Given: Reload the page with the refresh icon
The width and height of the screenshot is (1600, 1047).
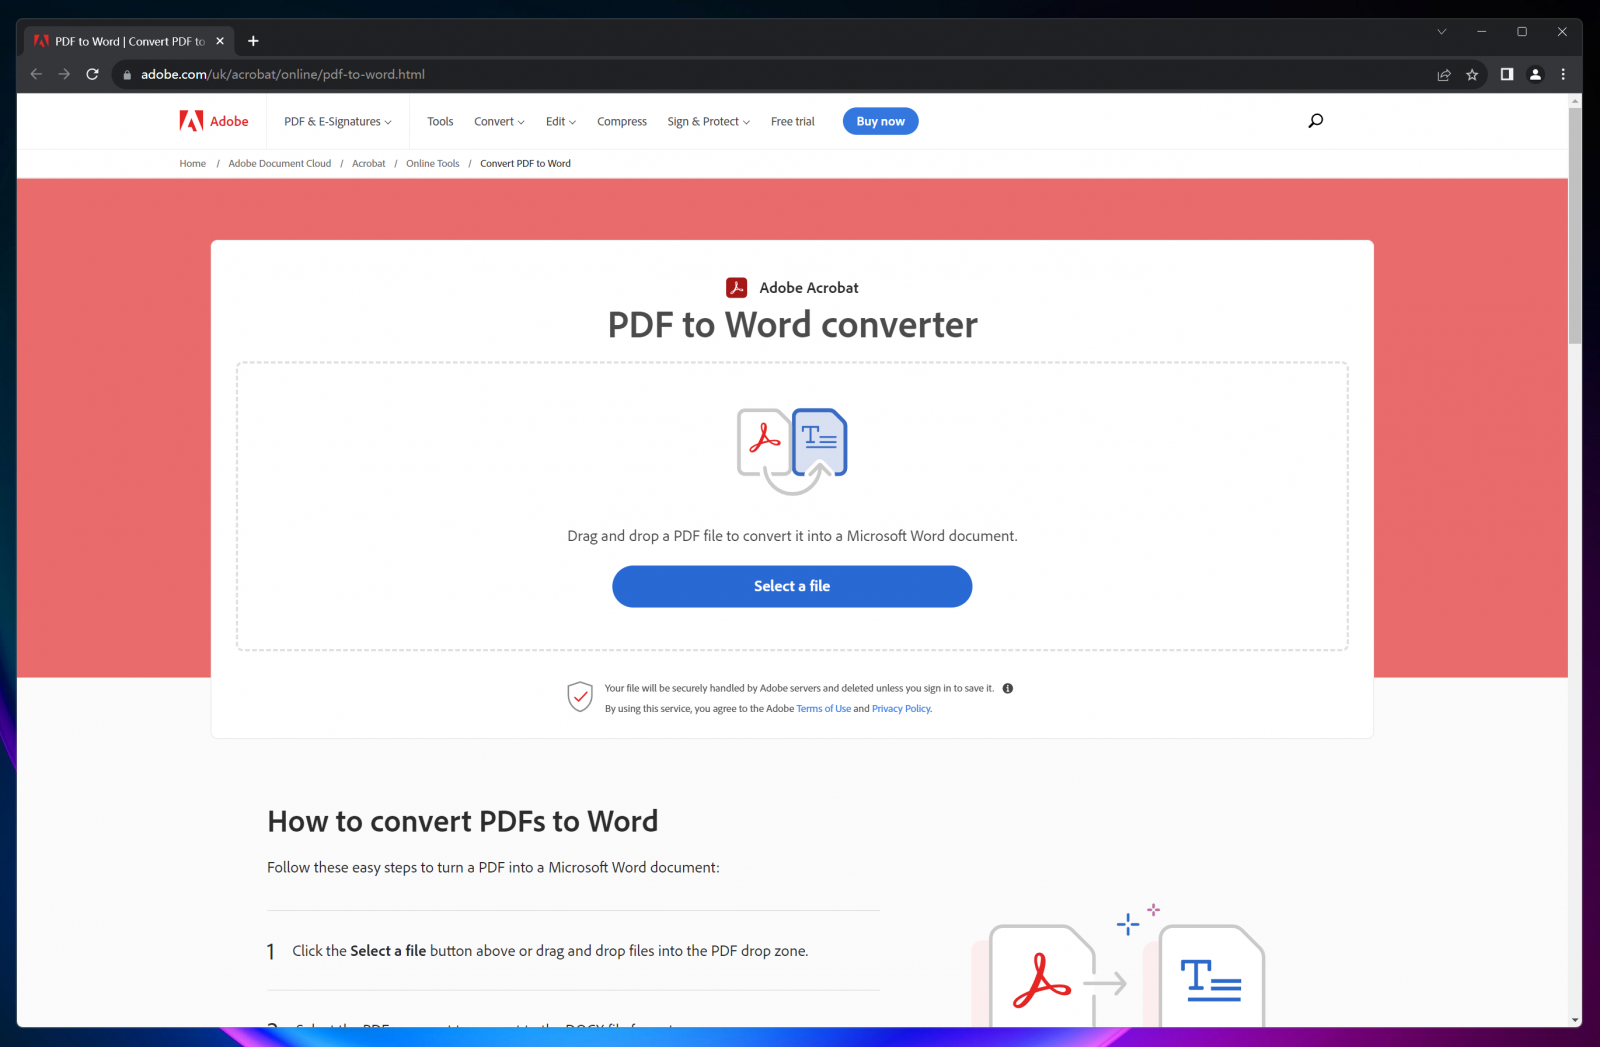Looking at the screenshot, I should [x=92, y=74].
